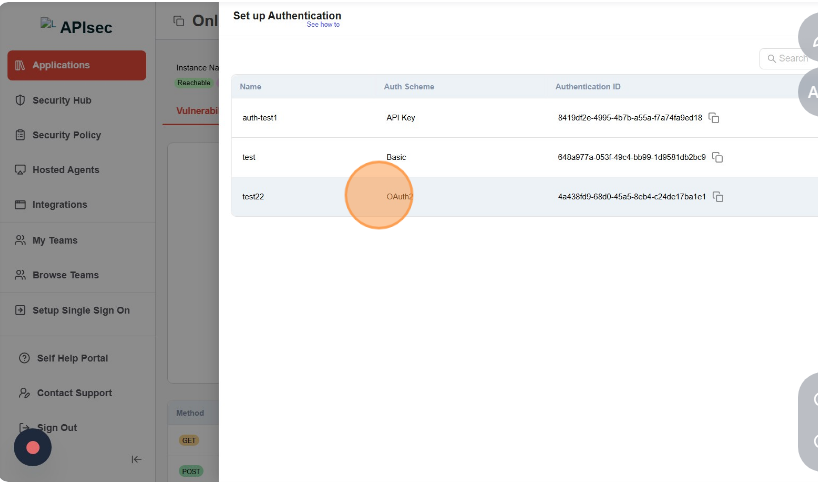818x483 pixels.
Task: Click the Authentication ID column header
Action: point(588,87)
